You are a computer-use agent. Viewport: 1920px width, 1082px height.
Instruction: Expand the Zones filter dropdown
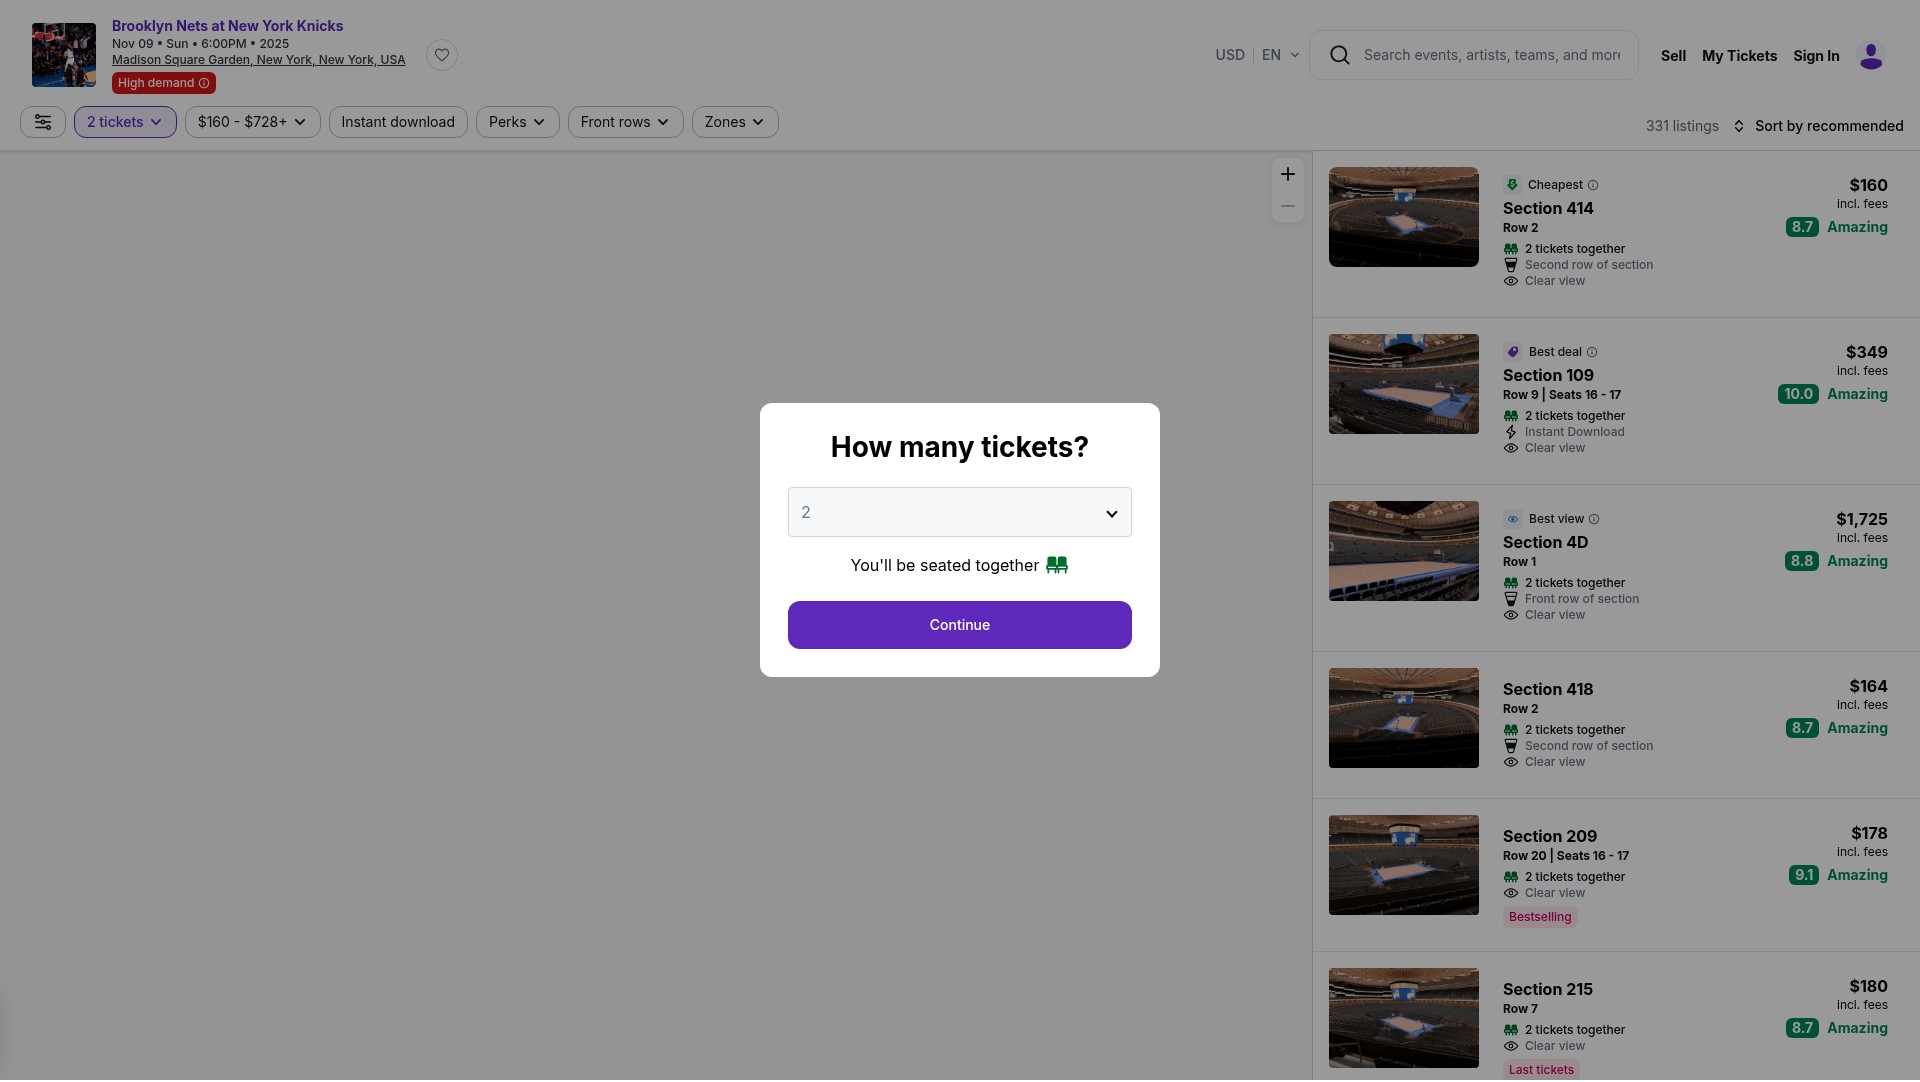(735, 122)
